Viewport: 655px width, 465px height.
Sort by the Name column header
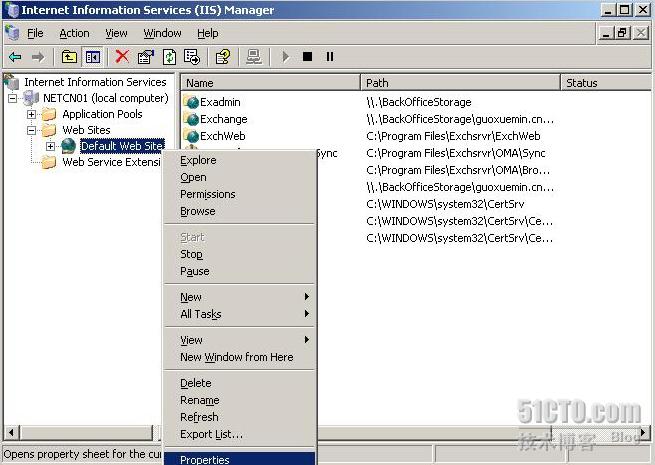(x=270, y=83)
